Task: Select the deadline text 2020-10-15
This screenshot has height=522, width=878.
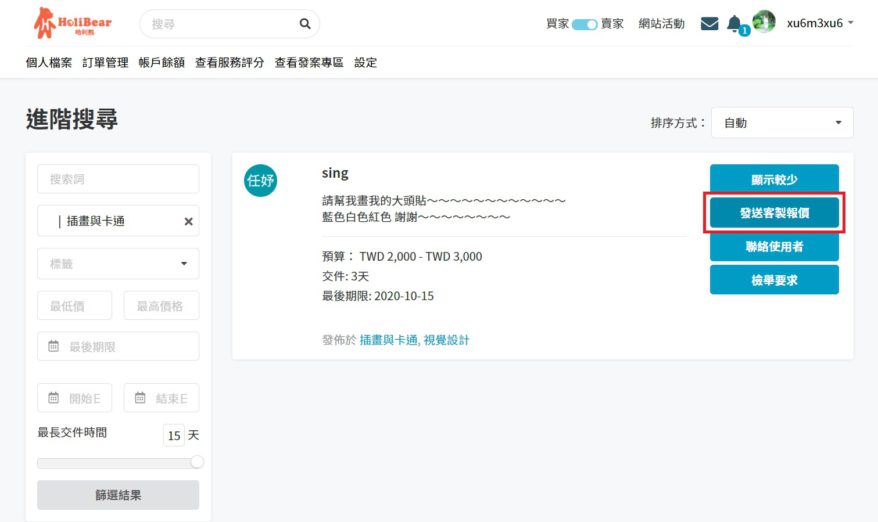Action: (404, 296)
